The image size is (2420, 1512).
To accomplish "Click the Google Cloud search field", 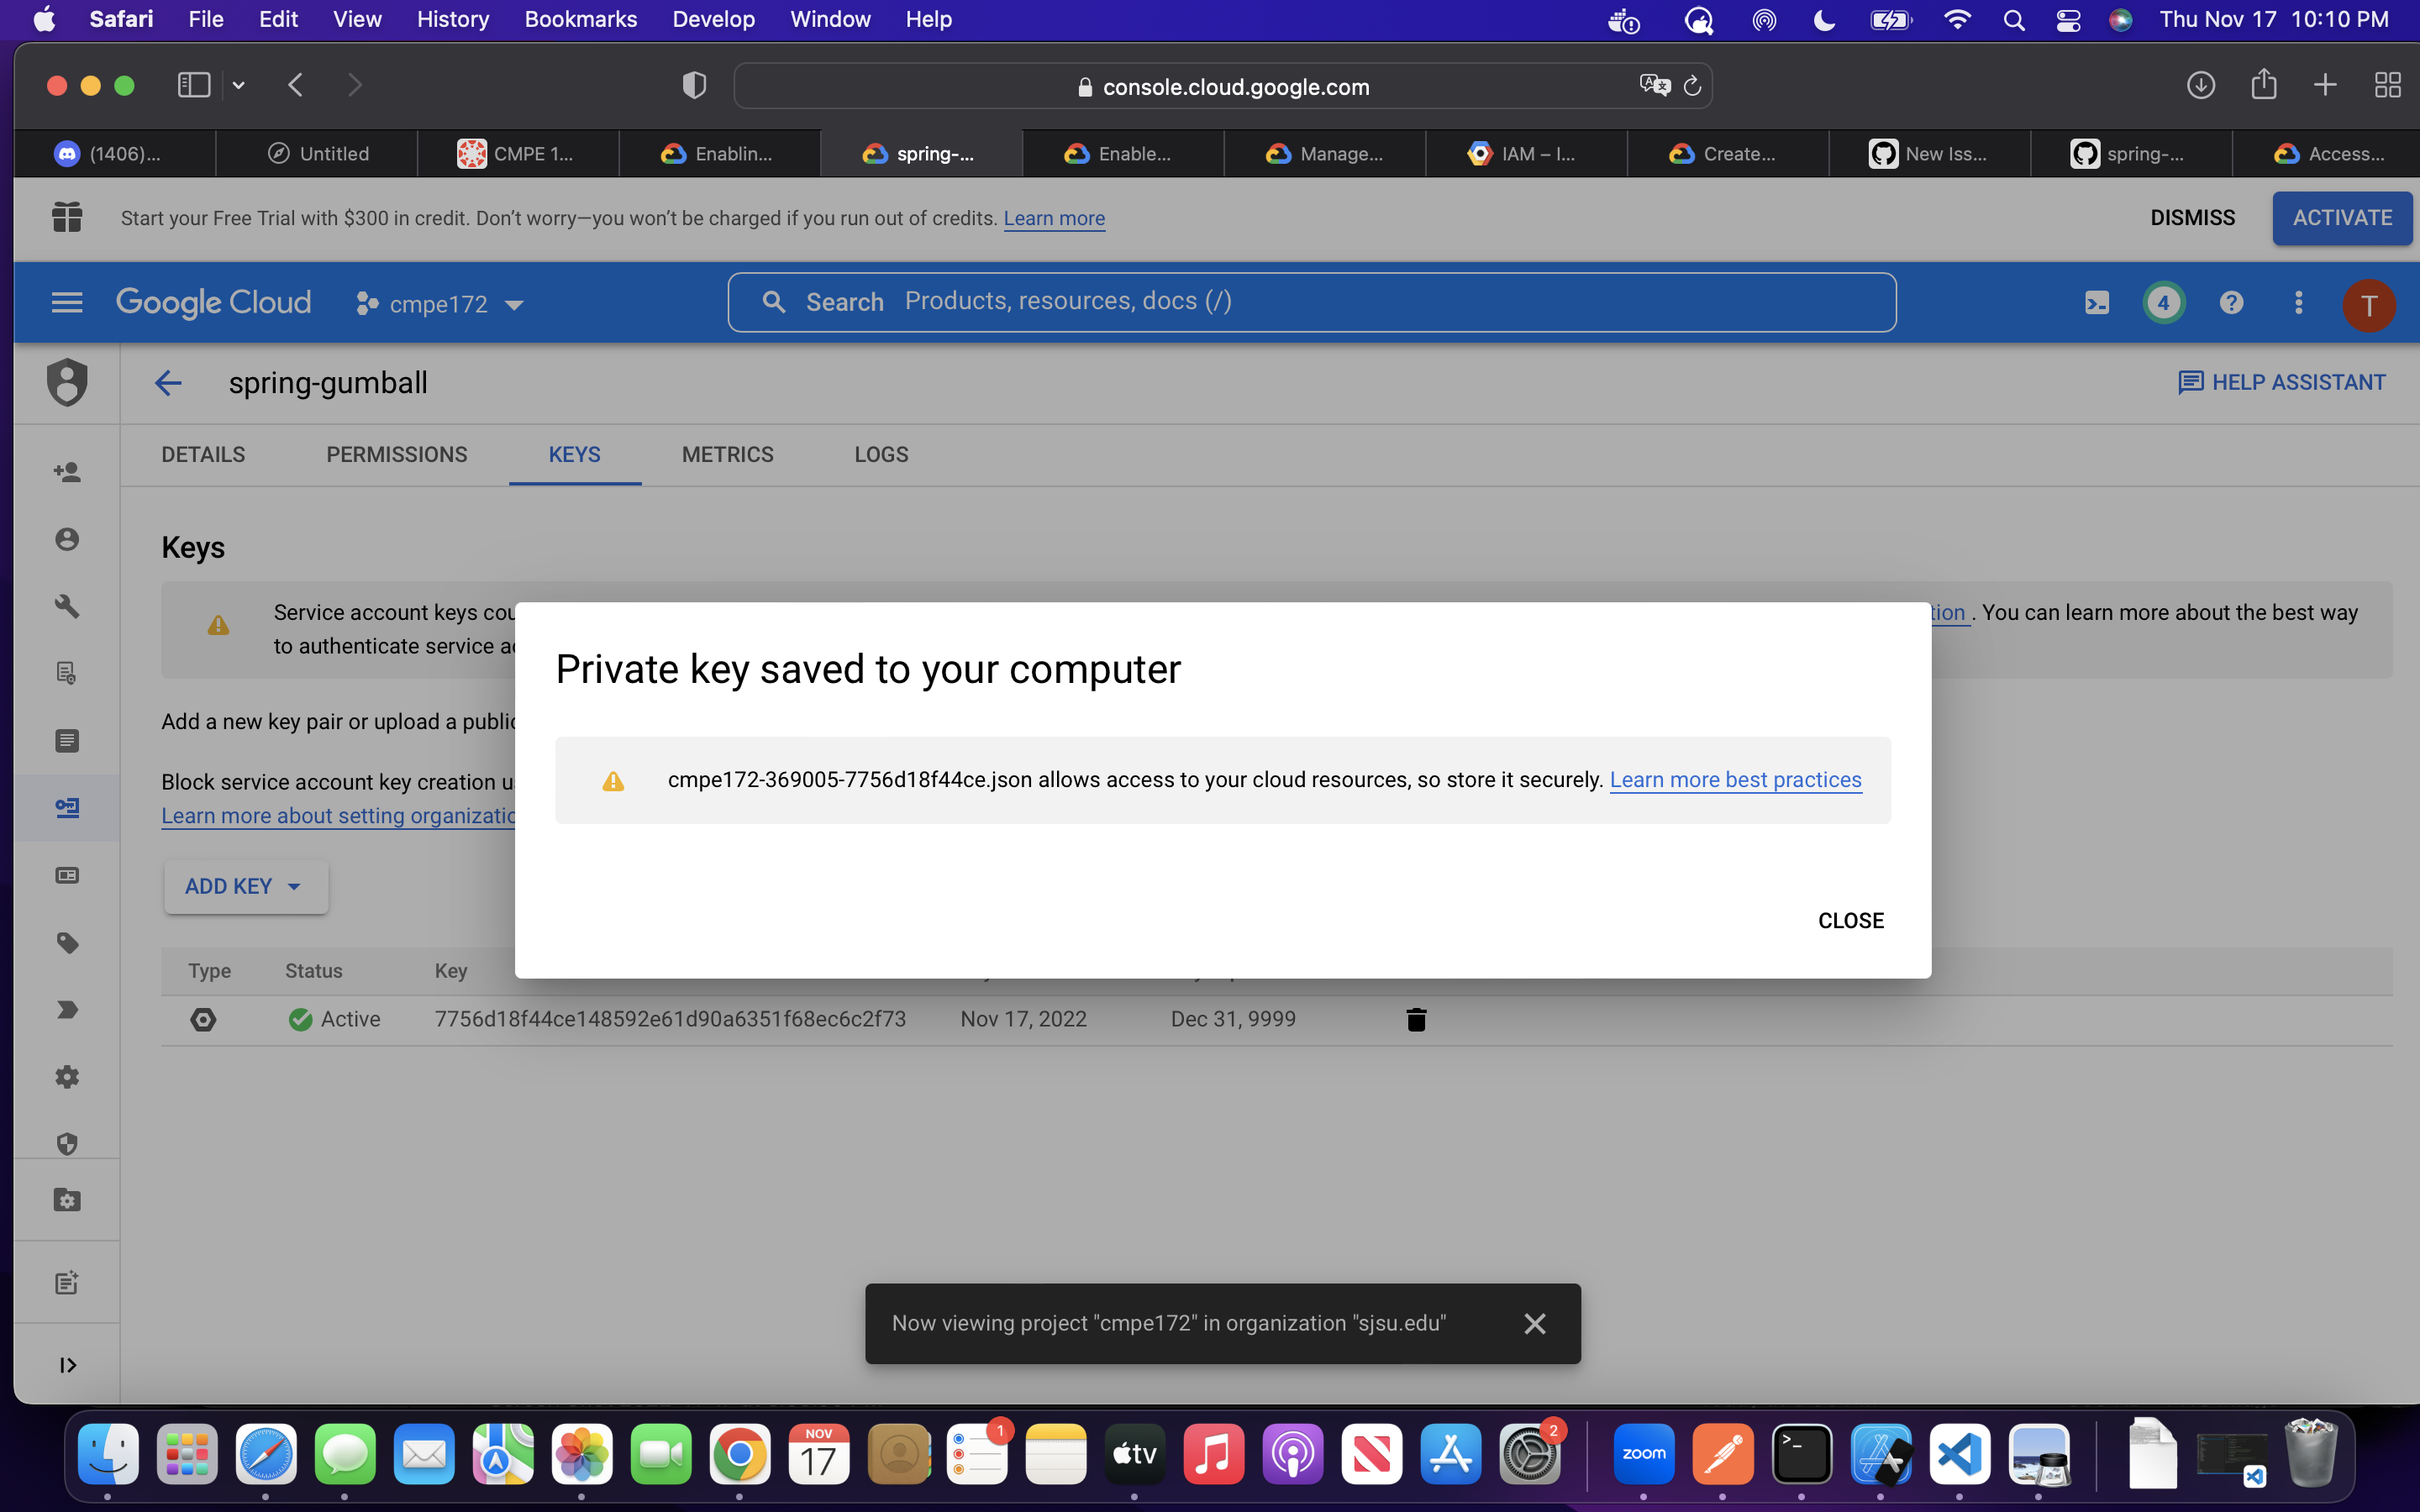I will pyautogui.click(x=1310, y=302).
